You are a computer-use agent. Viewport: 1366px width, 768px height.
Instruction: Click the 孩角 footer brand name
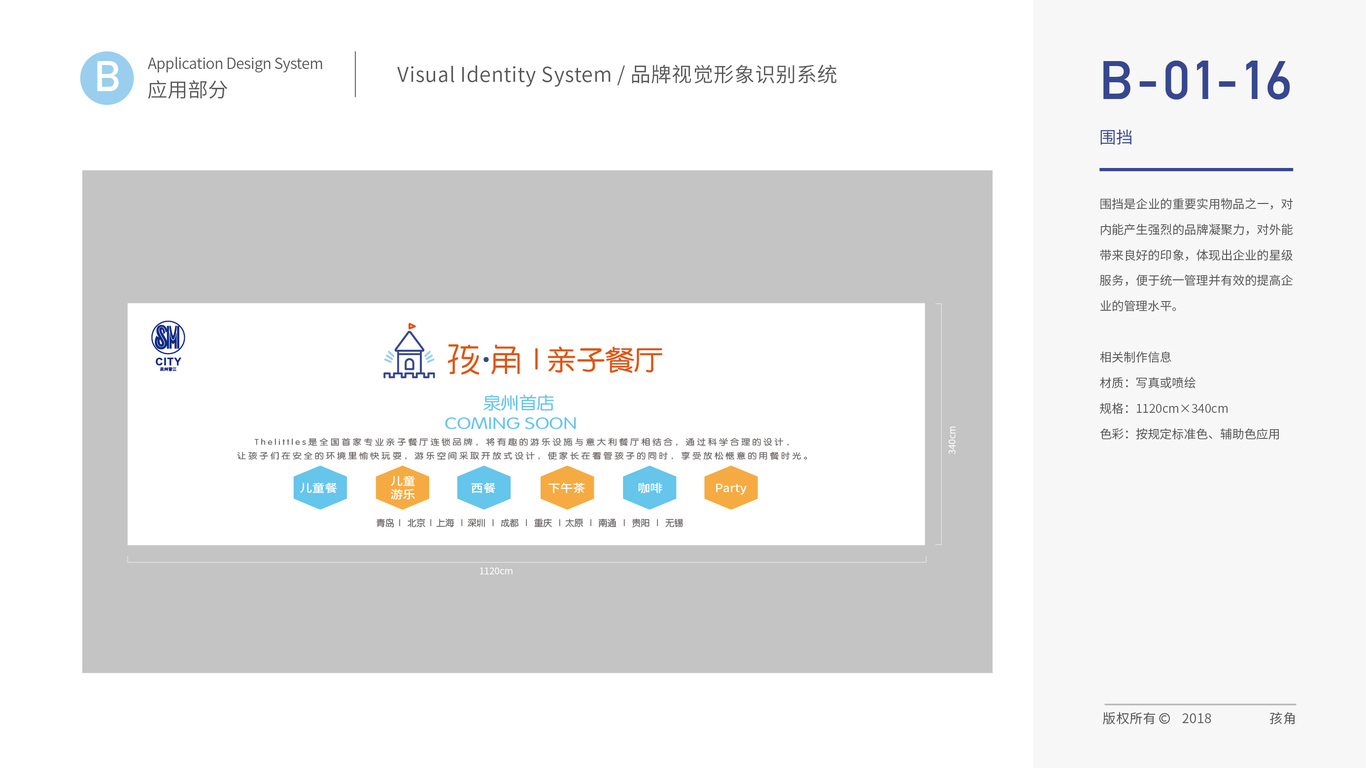1282,718
